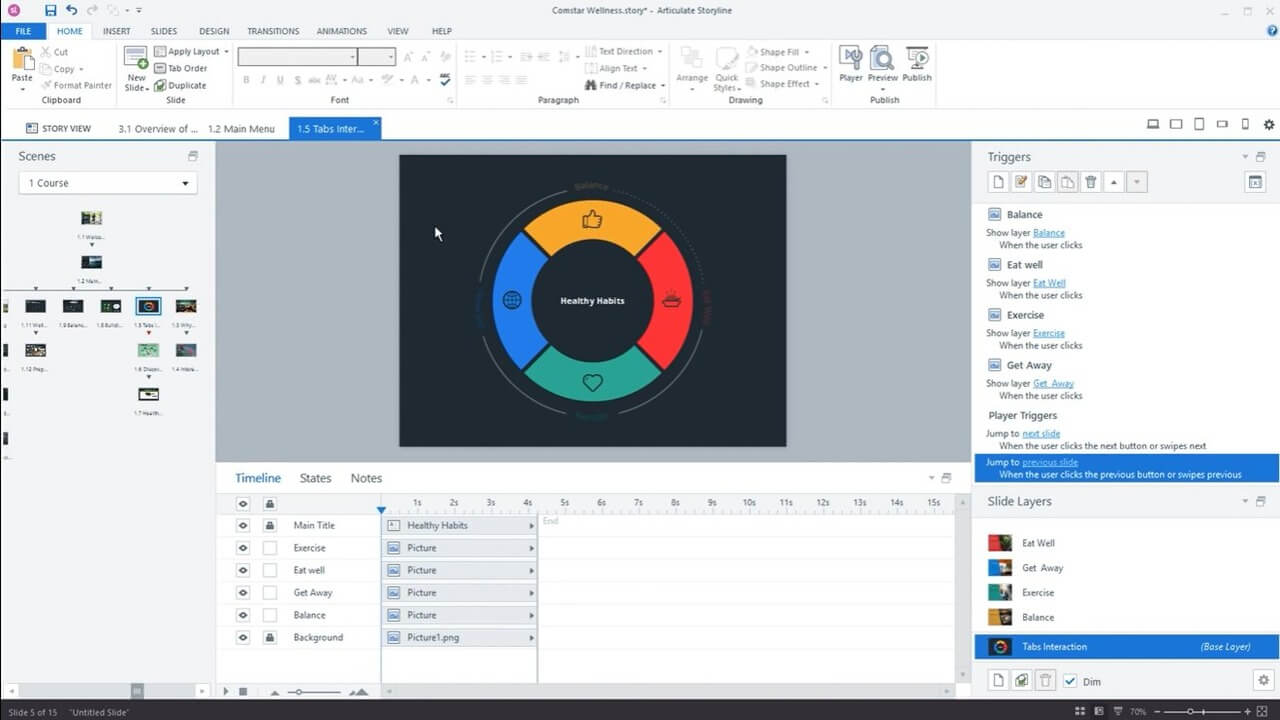Expand the Picture1.png timeline bar arrow
1280x720 pixels.
(x=531, y=637)
